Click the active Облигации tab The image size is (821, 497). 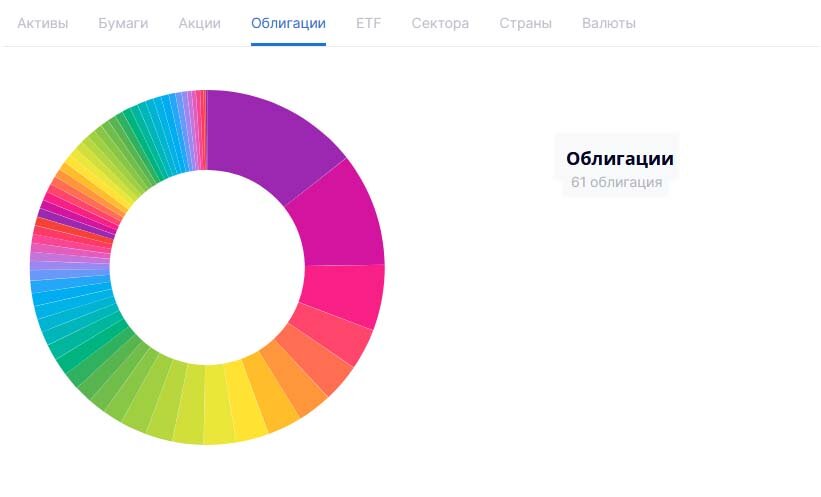coord(289,24)
